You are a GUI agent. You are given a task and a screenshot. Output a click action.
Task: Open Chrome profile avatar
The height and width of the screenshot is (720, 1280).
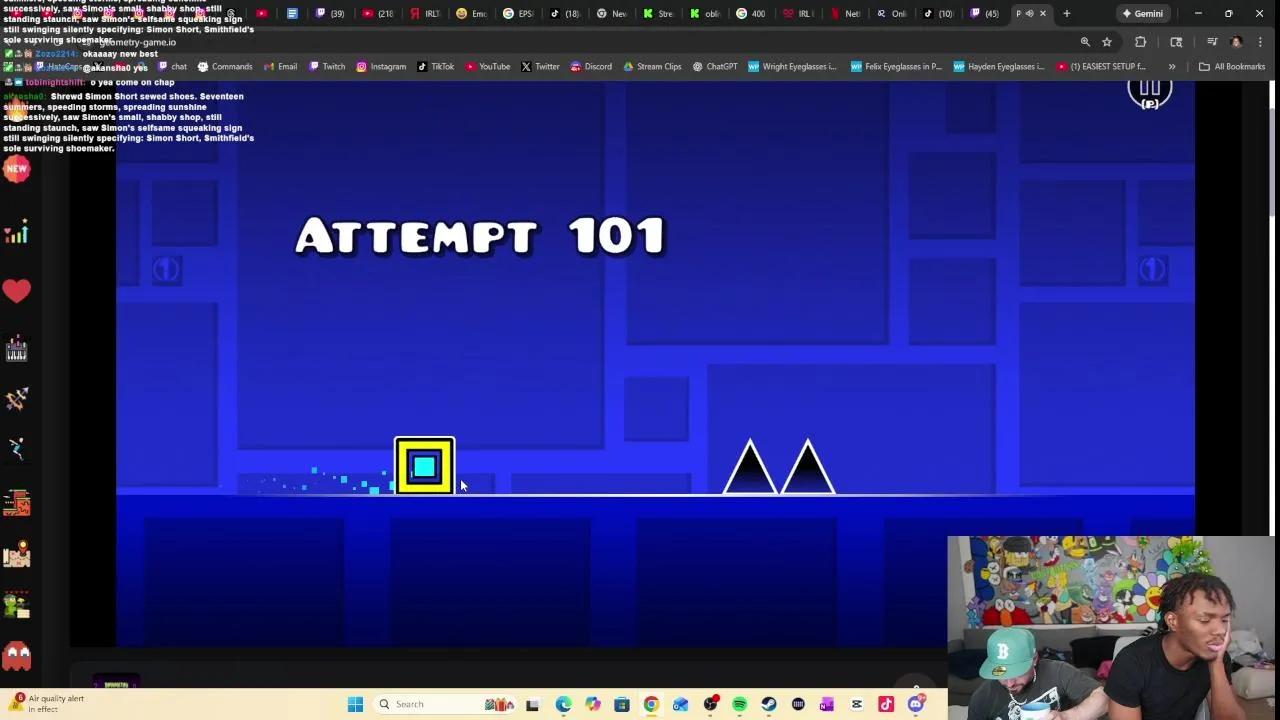pyautogui.click(x=1236, y=42)
